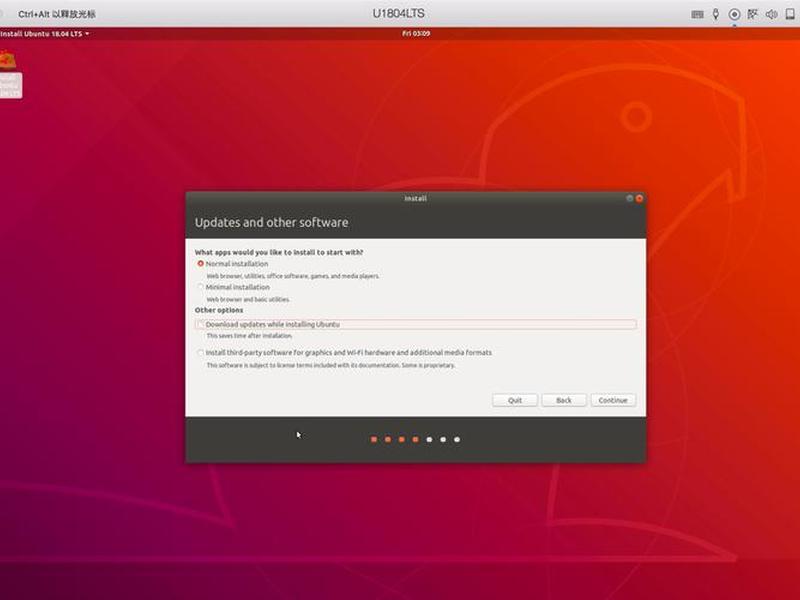Screen dimensions: 800x600
Task: Click This saves time after installation text
Action: 249,336
